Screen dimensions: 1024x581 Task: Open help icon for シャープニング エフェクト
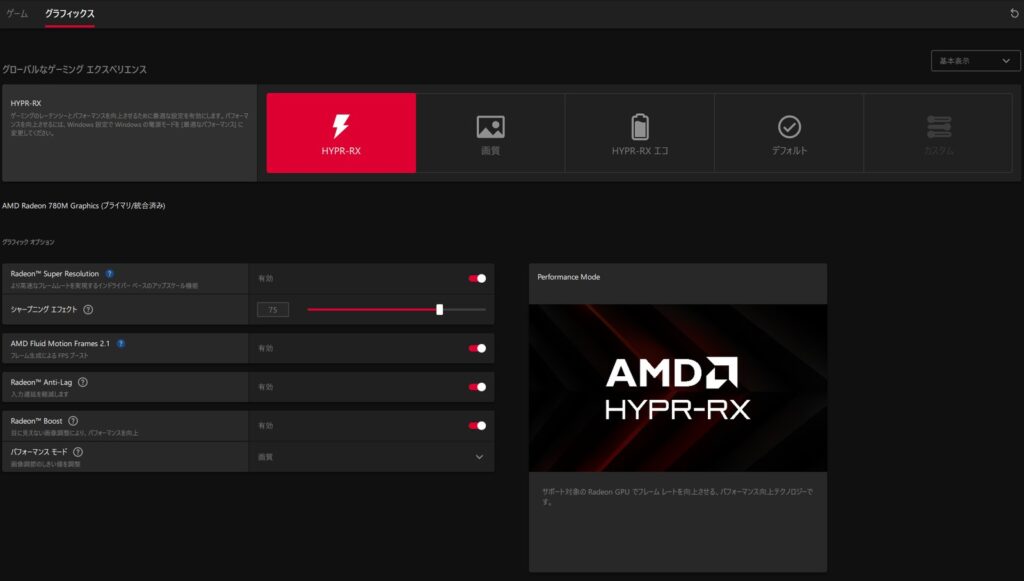pos(88,309)
